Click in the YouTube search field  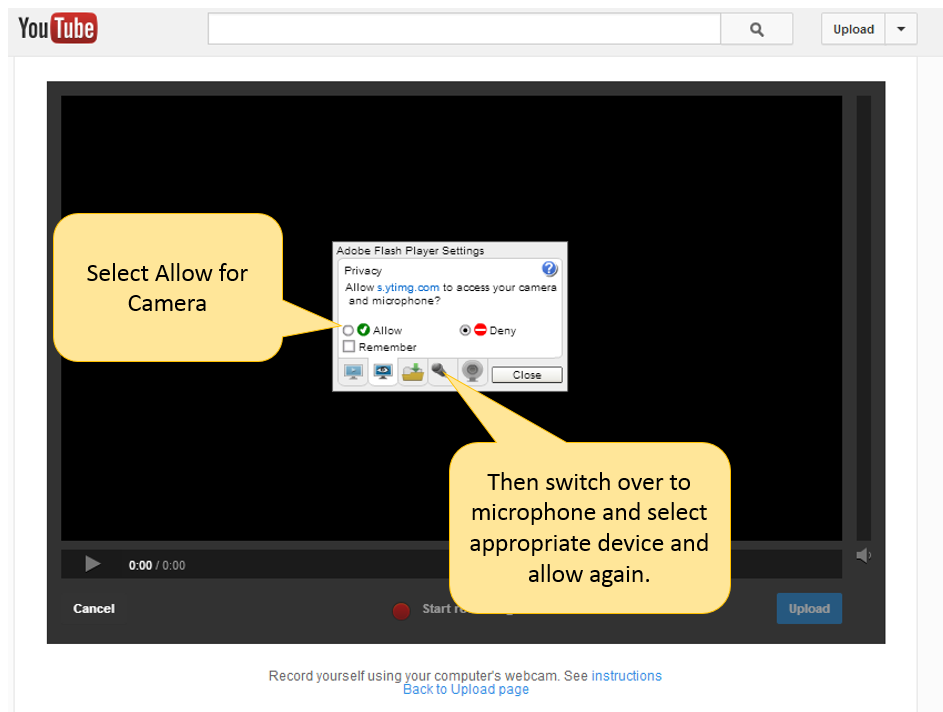point(464,29)
